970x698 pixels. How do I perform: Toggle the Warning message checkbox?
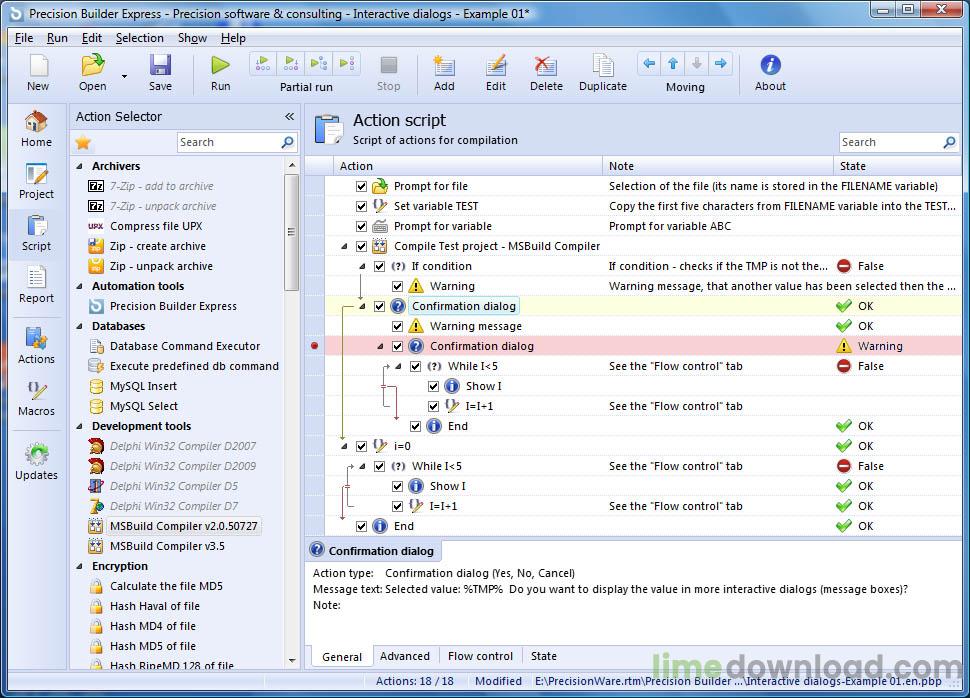click(x=397, y=326)
